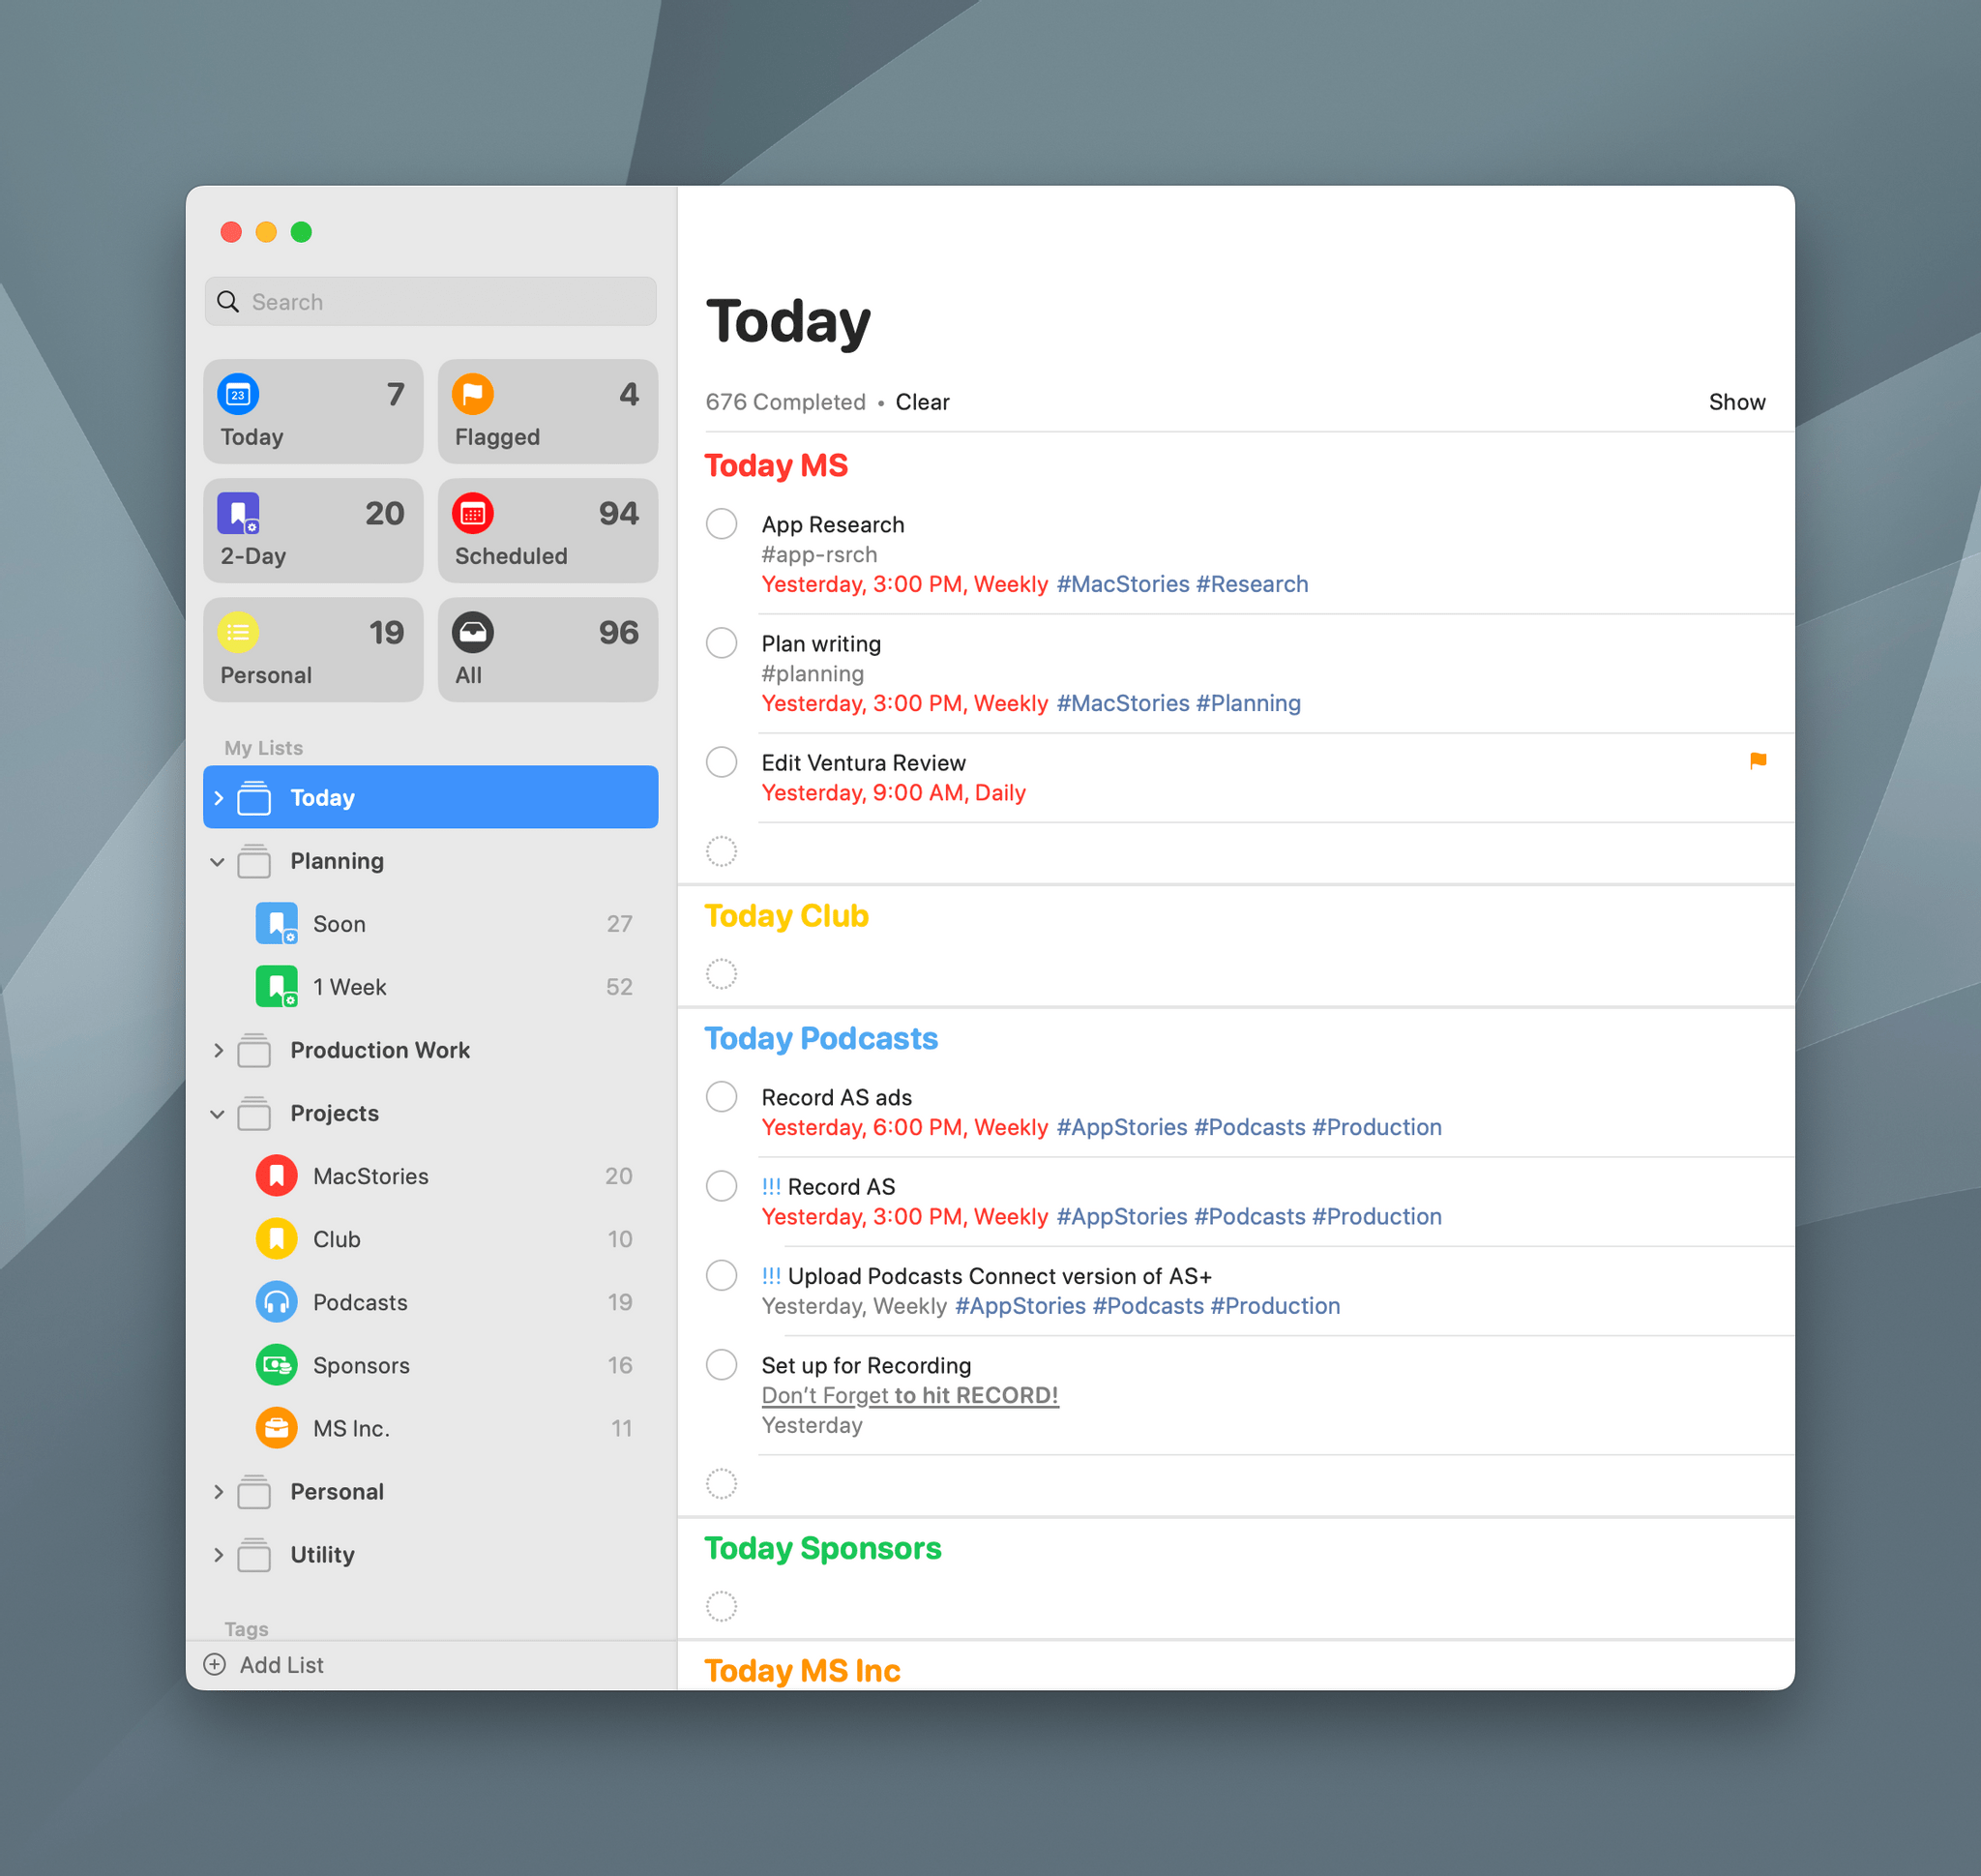Check off Set up for Recording
The width and height of the screenshot is (1981, 1876).
point(721,1364)
